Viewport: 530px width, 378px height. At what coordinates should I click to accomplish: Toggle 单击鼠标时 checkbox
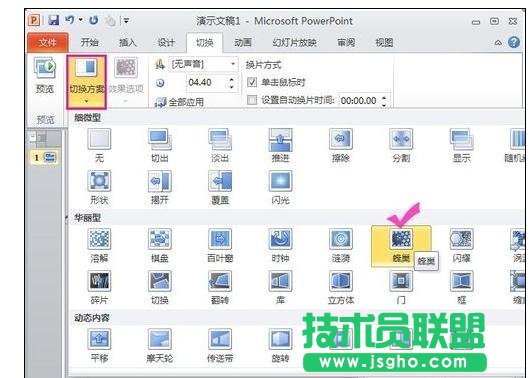(x=252, y=82)
